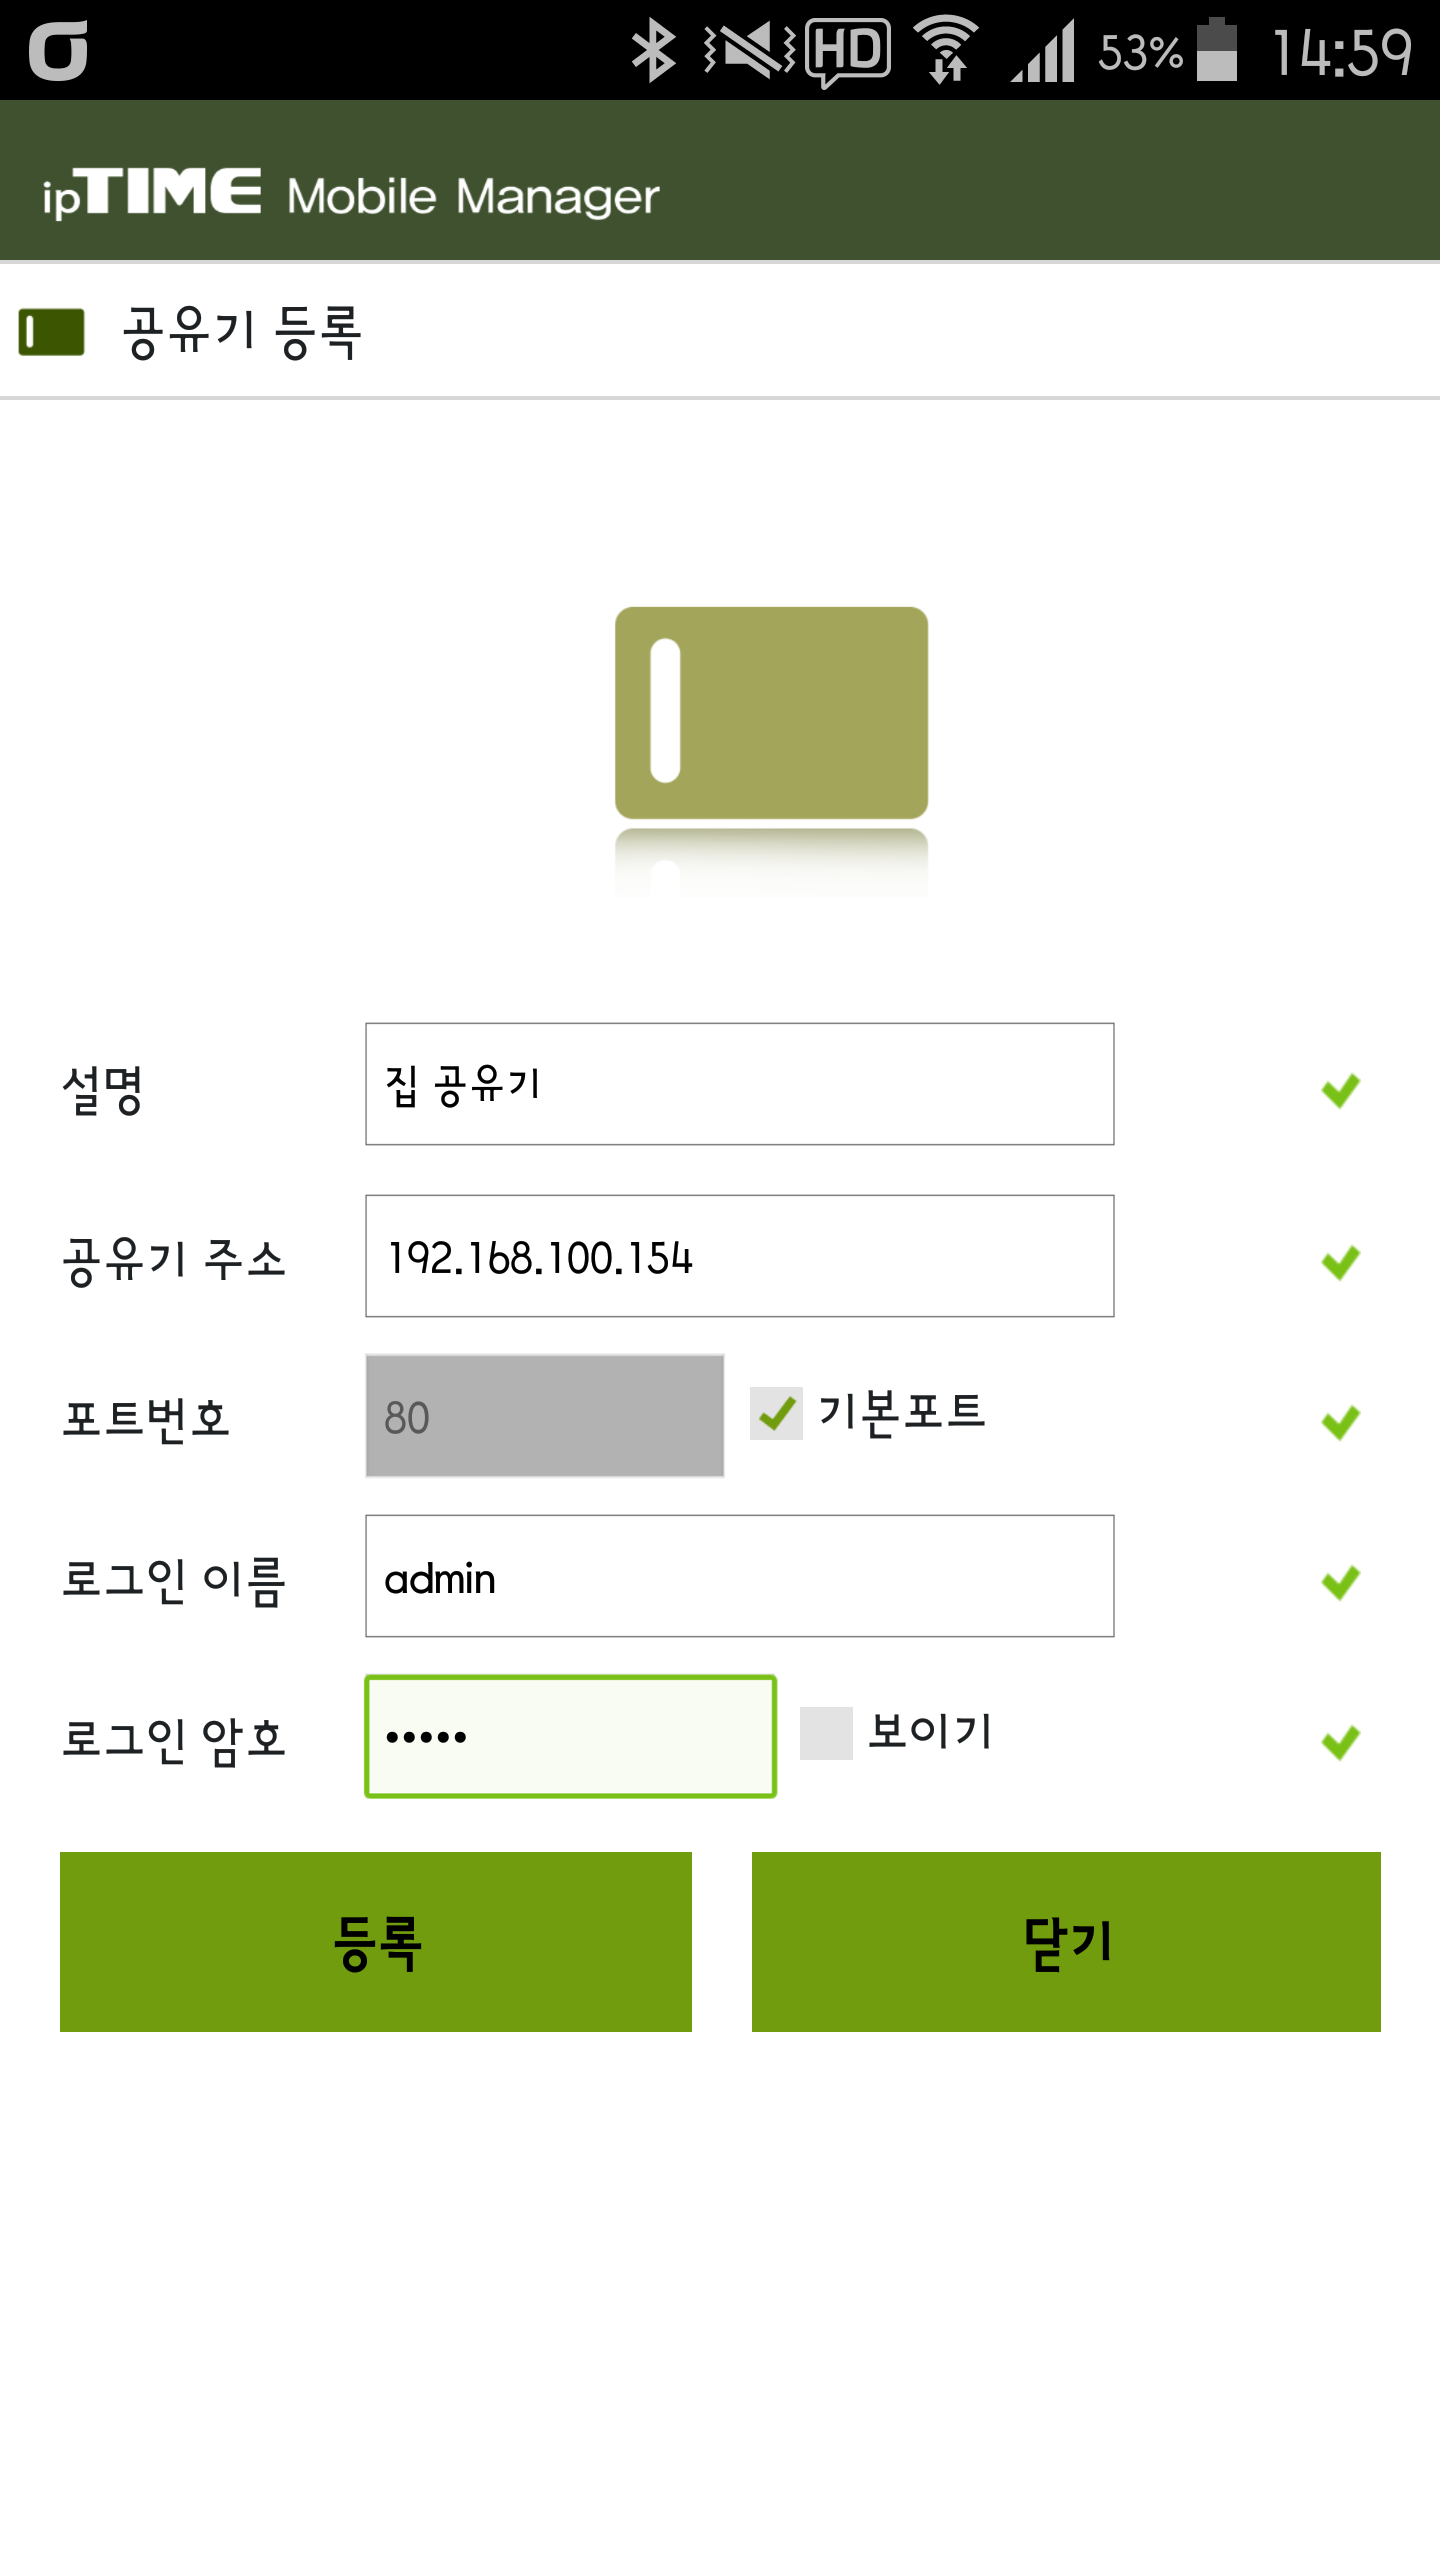Viewport: 1440px width, 2560px height.
Task: Tap the green checkmark in the 포트번호 row
Action: (1340, 1422)
